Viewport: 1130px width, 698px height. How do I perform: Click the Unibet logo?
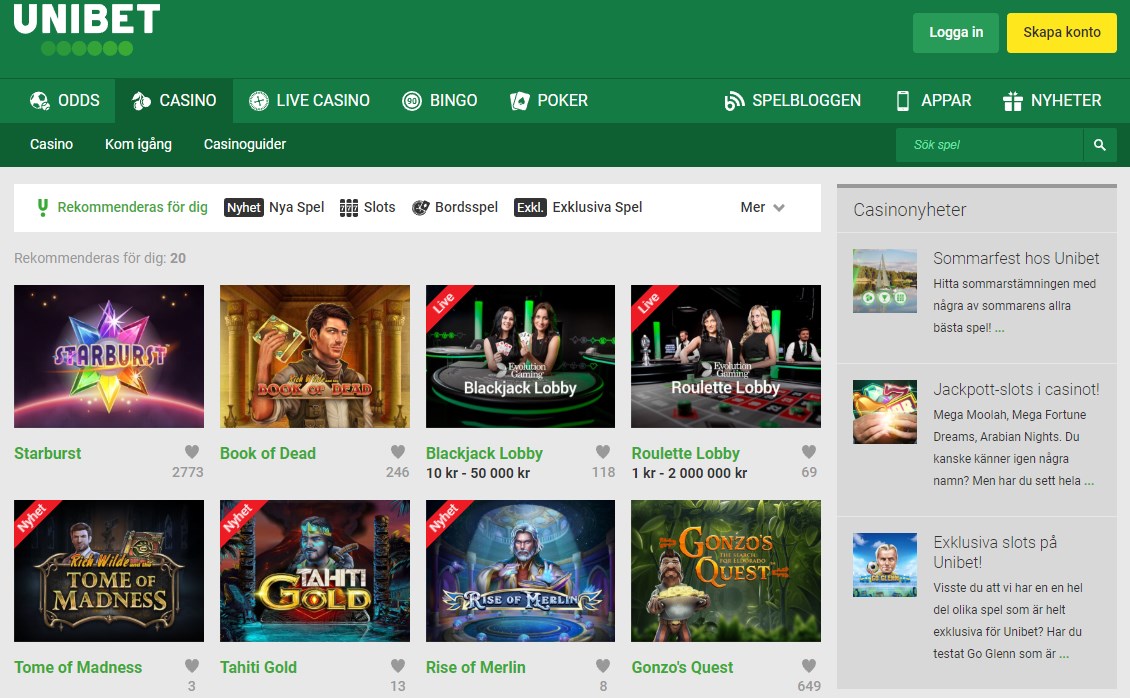[86, 29]
